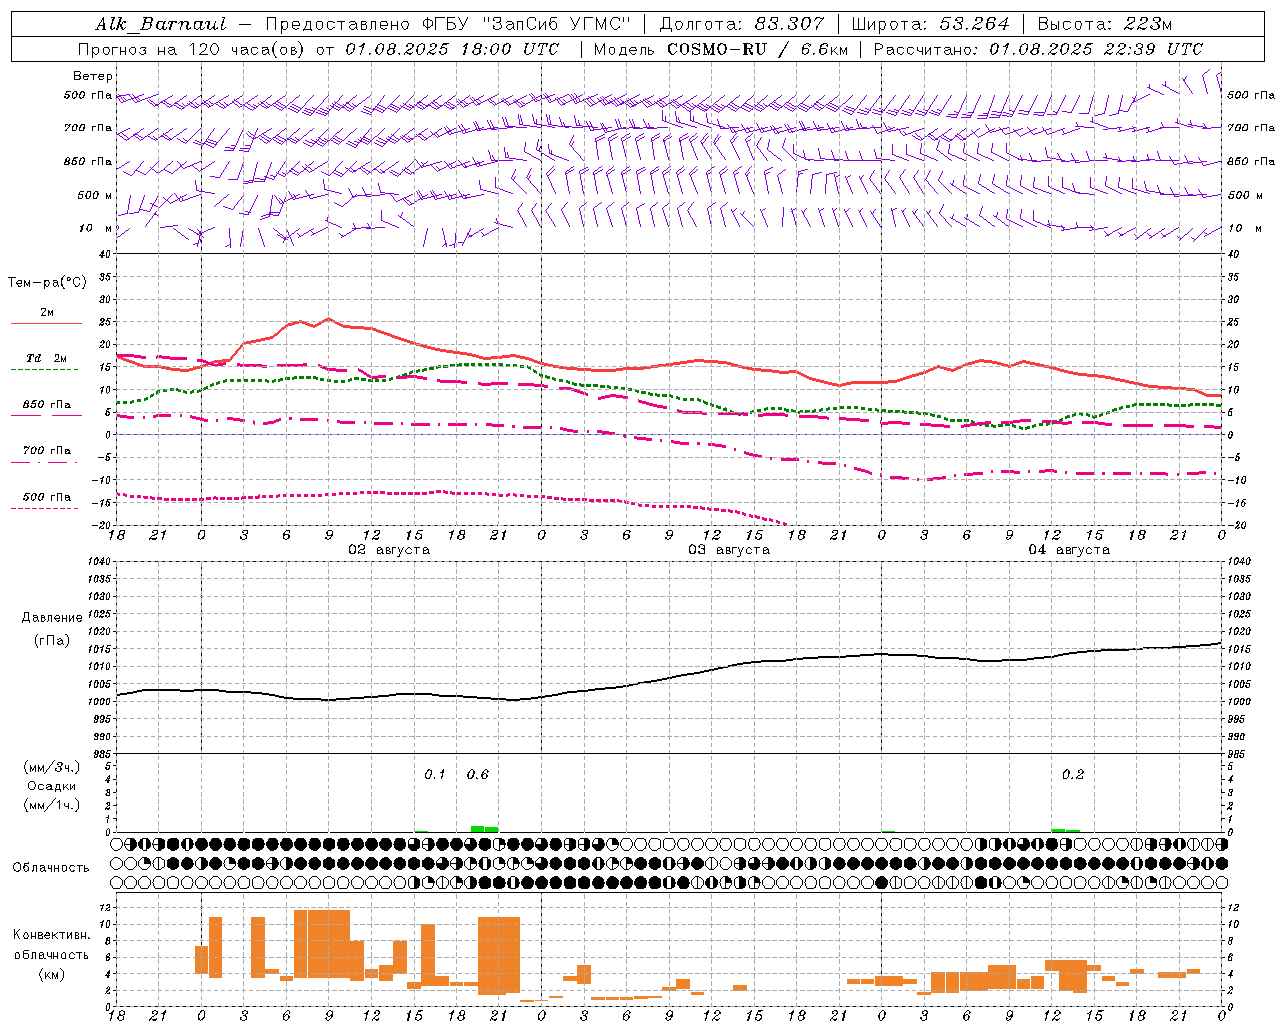Screen dimensions: 1280x1024
Task: Select the Долгота: 83.307 header value
Action: pos(742,24)
